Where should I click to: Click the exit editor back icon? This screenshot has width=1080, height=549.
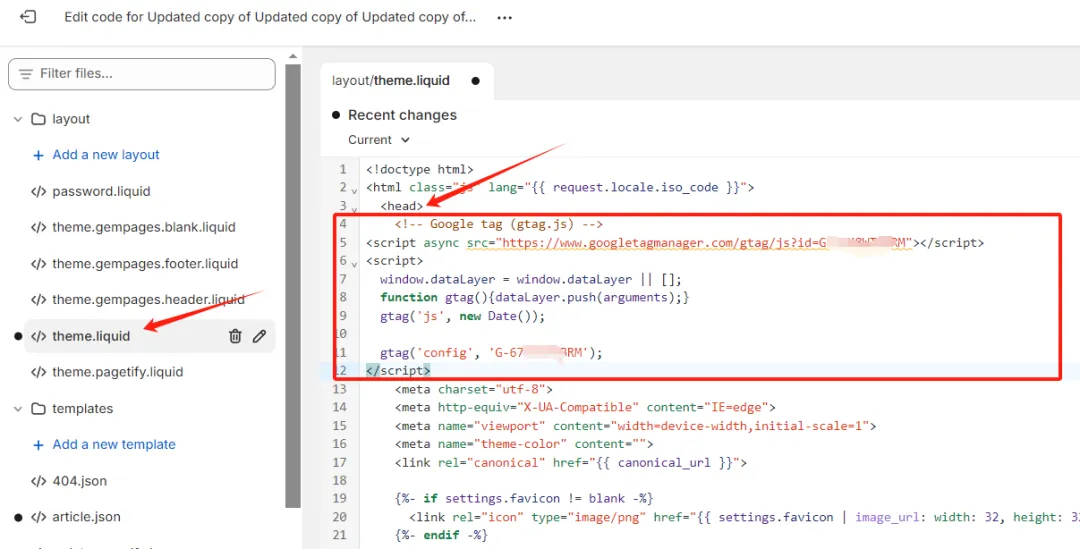pyautogui.click(x=28, y=17)
